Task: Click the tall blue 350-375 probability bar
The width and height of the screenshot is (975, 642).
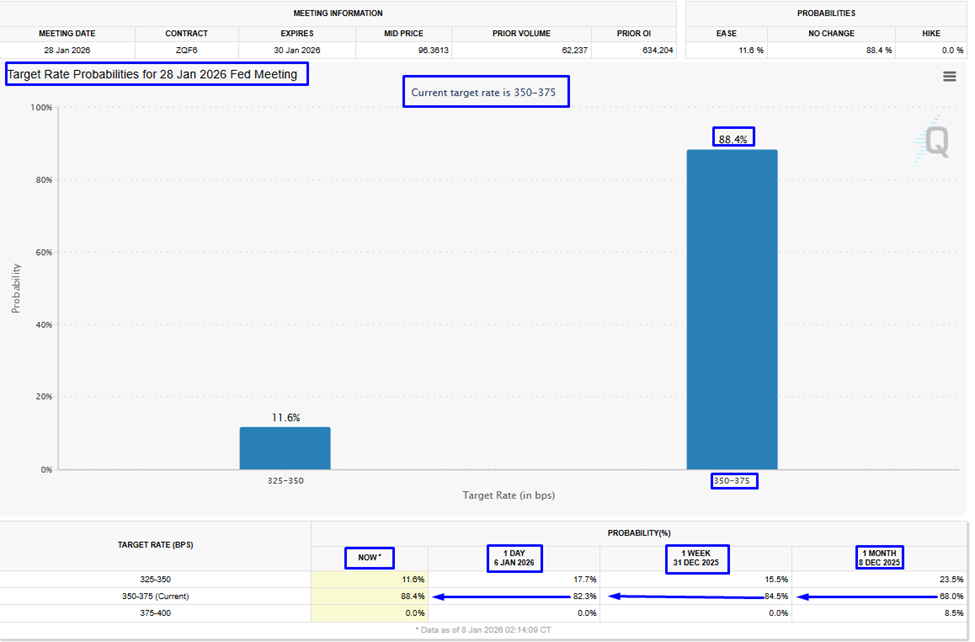Action: coord(731,308)
